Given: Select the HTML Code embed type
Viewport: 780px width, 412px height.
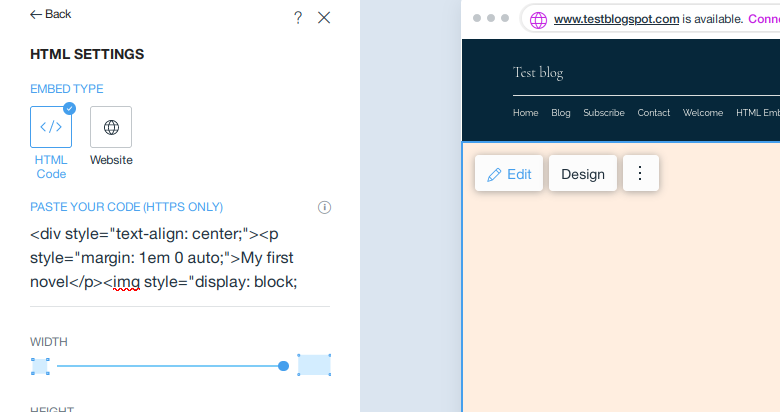Looking at the screenshot, I should point(51,127).
